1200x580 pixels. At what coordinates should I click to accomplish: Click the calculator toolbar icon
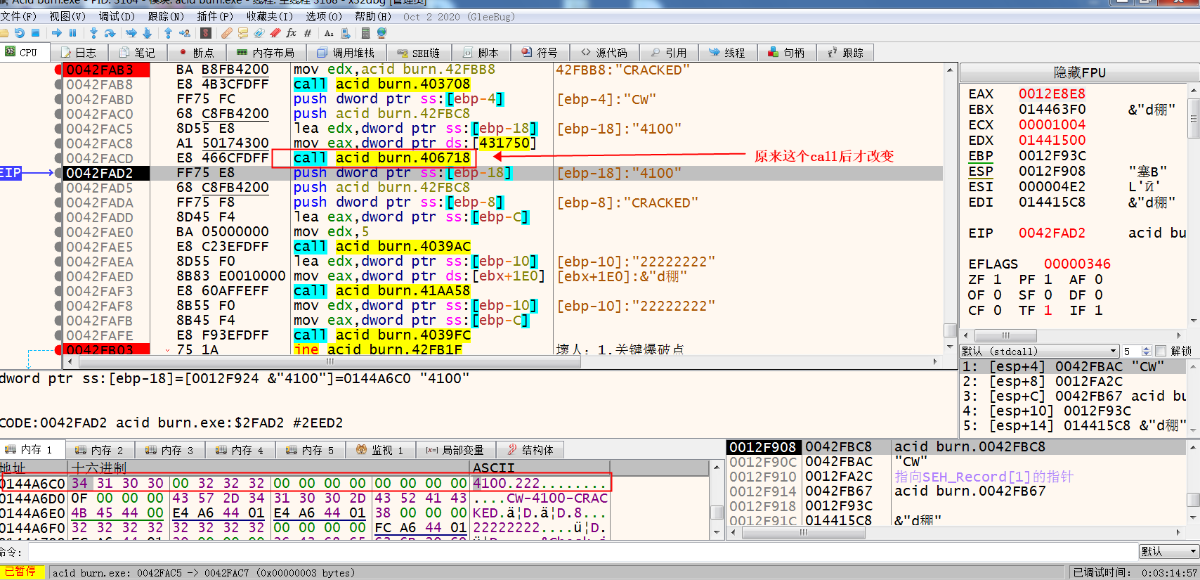365,33
